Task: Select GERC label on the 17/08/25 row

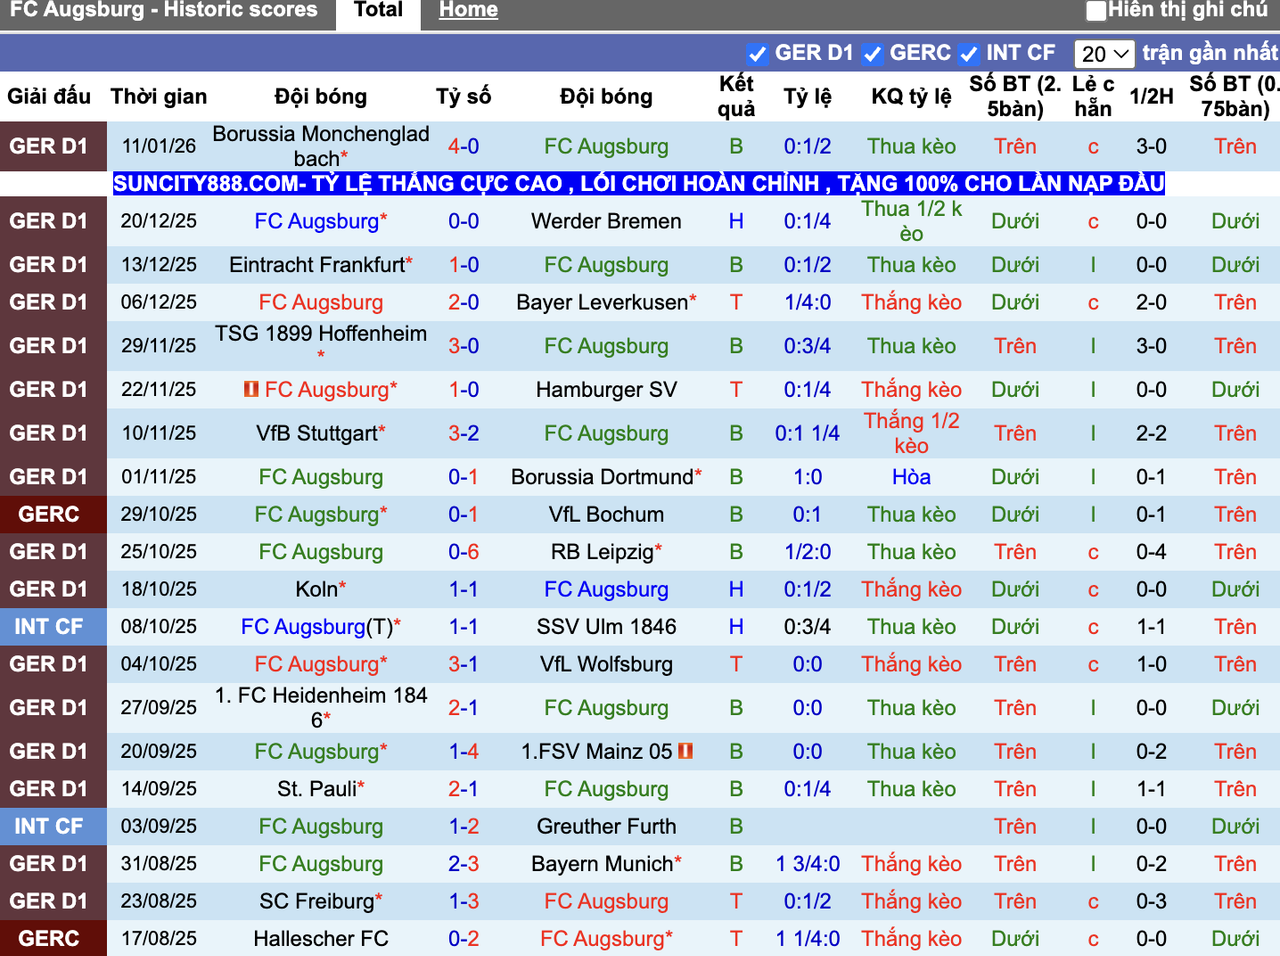Action: point(49,939)
